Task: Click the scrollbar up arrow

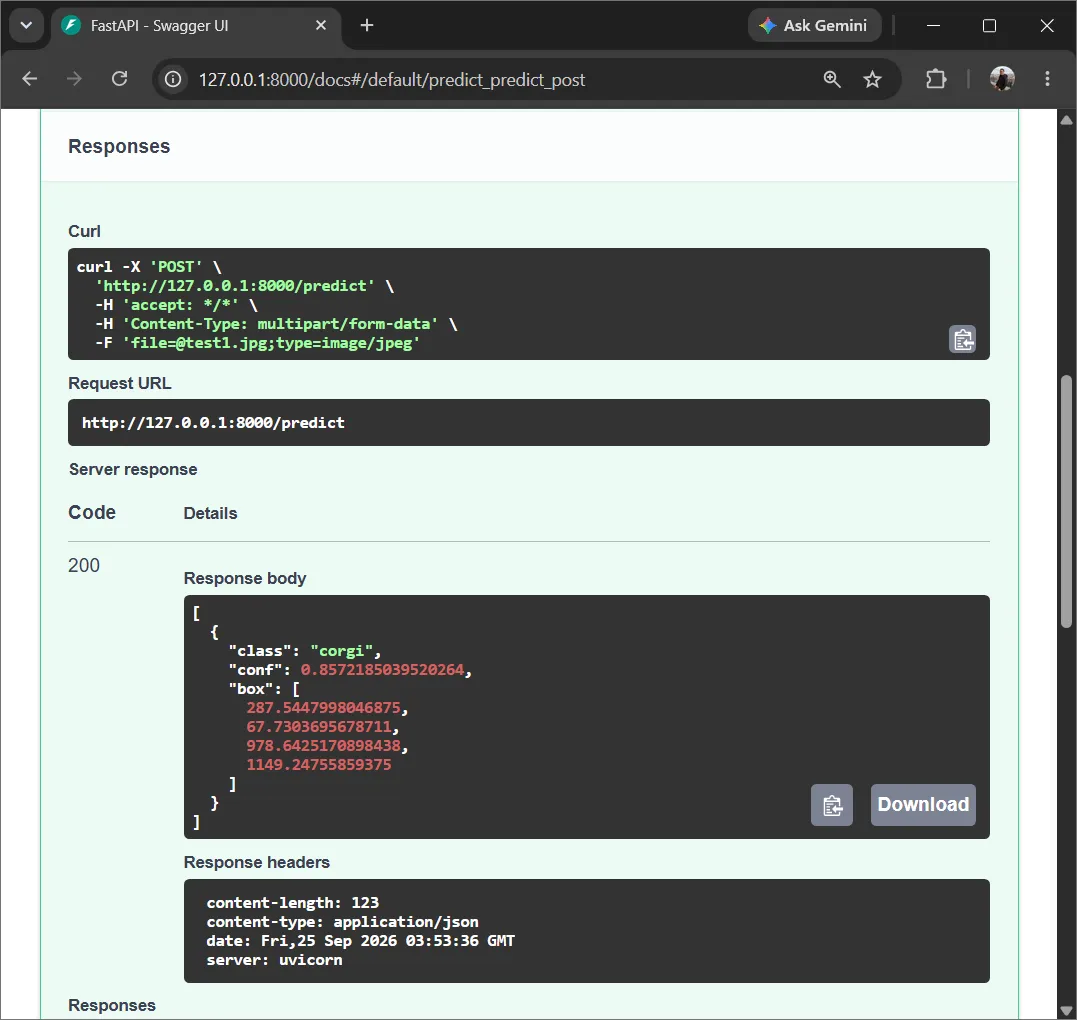Action: [x=1066, y=120]
